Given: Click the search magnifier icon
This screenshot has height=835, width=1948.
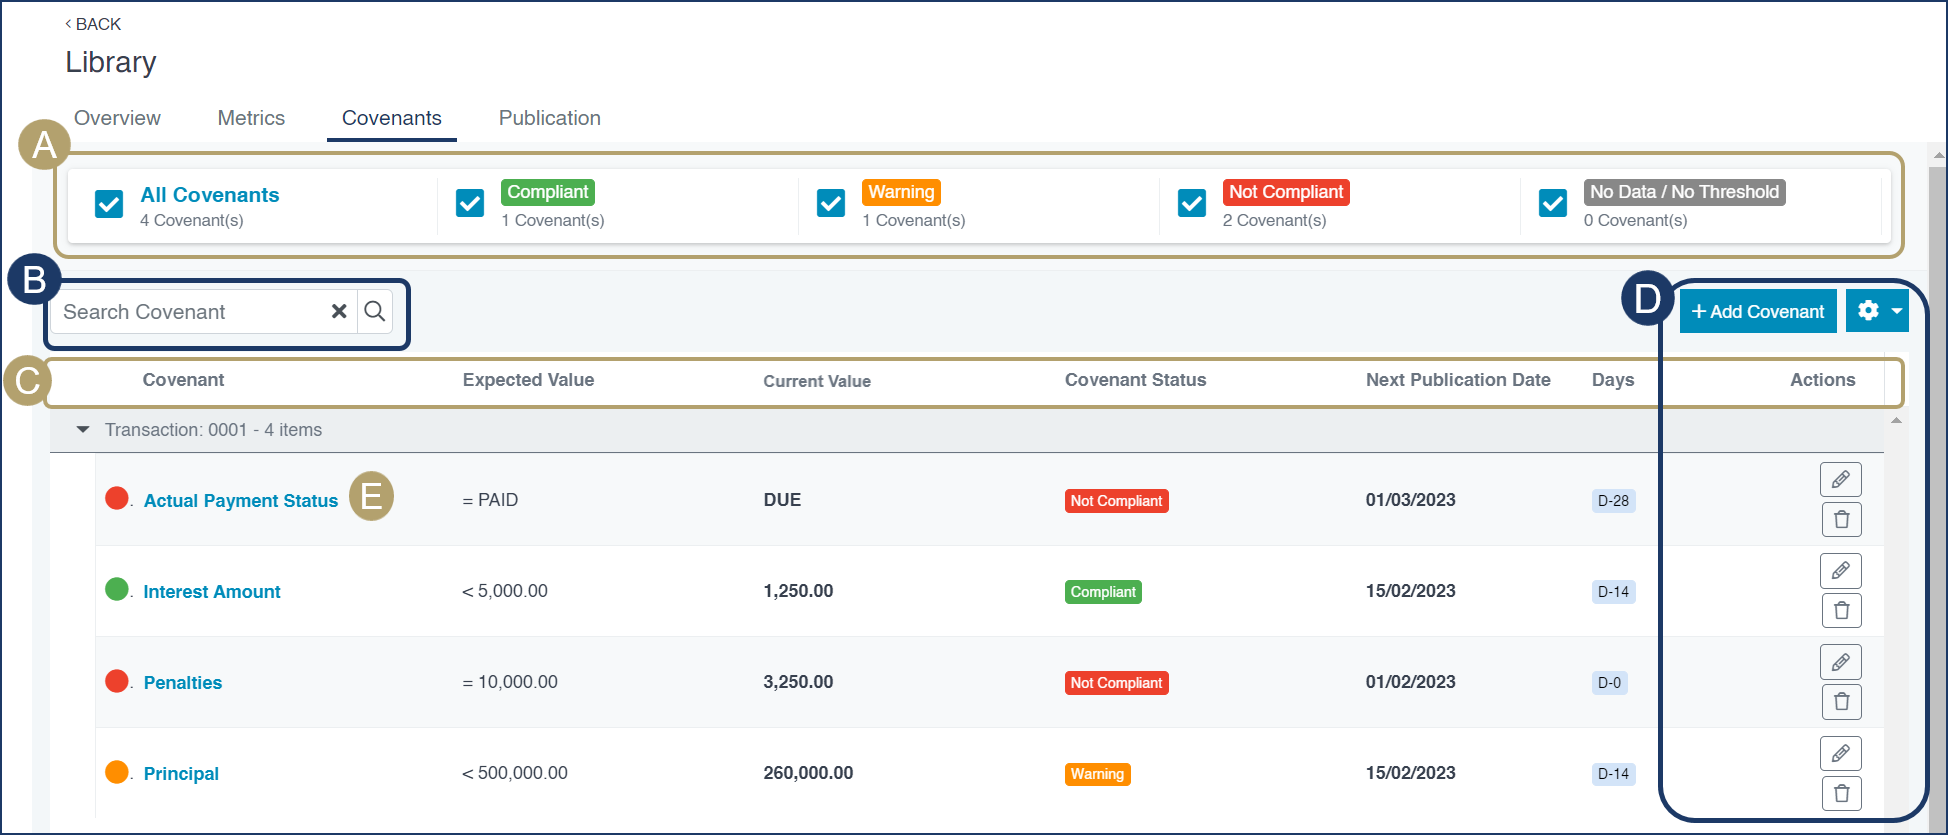Looking at the screenshot, I should click(375, 312).
